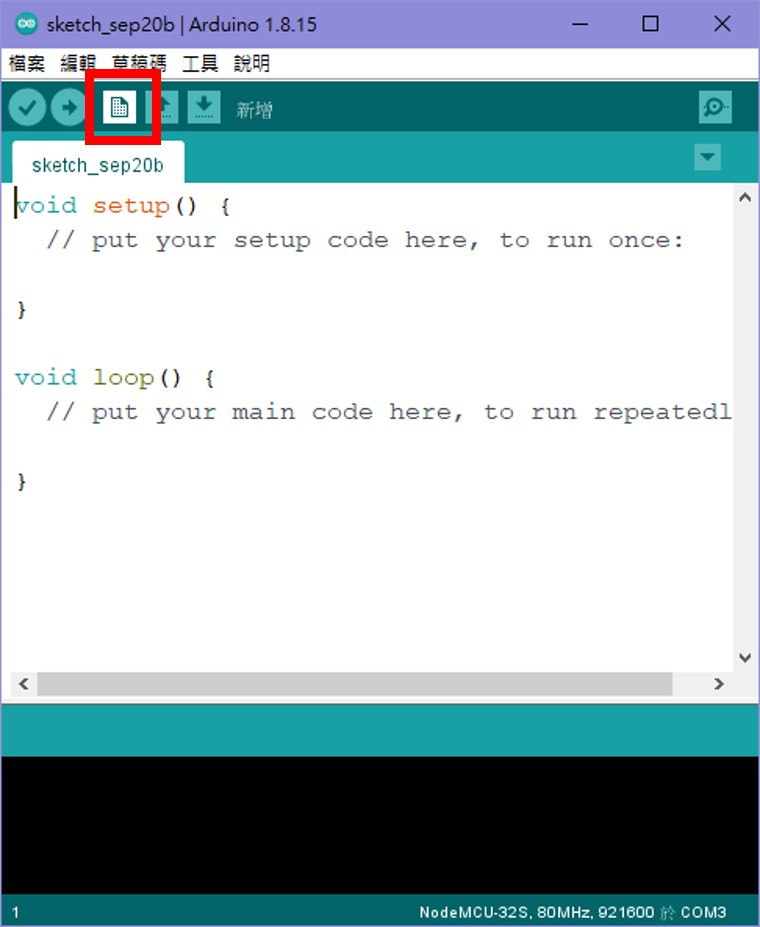Click the Open sketch up-arrow icon

(x=162, y=107)
